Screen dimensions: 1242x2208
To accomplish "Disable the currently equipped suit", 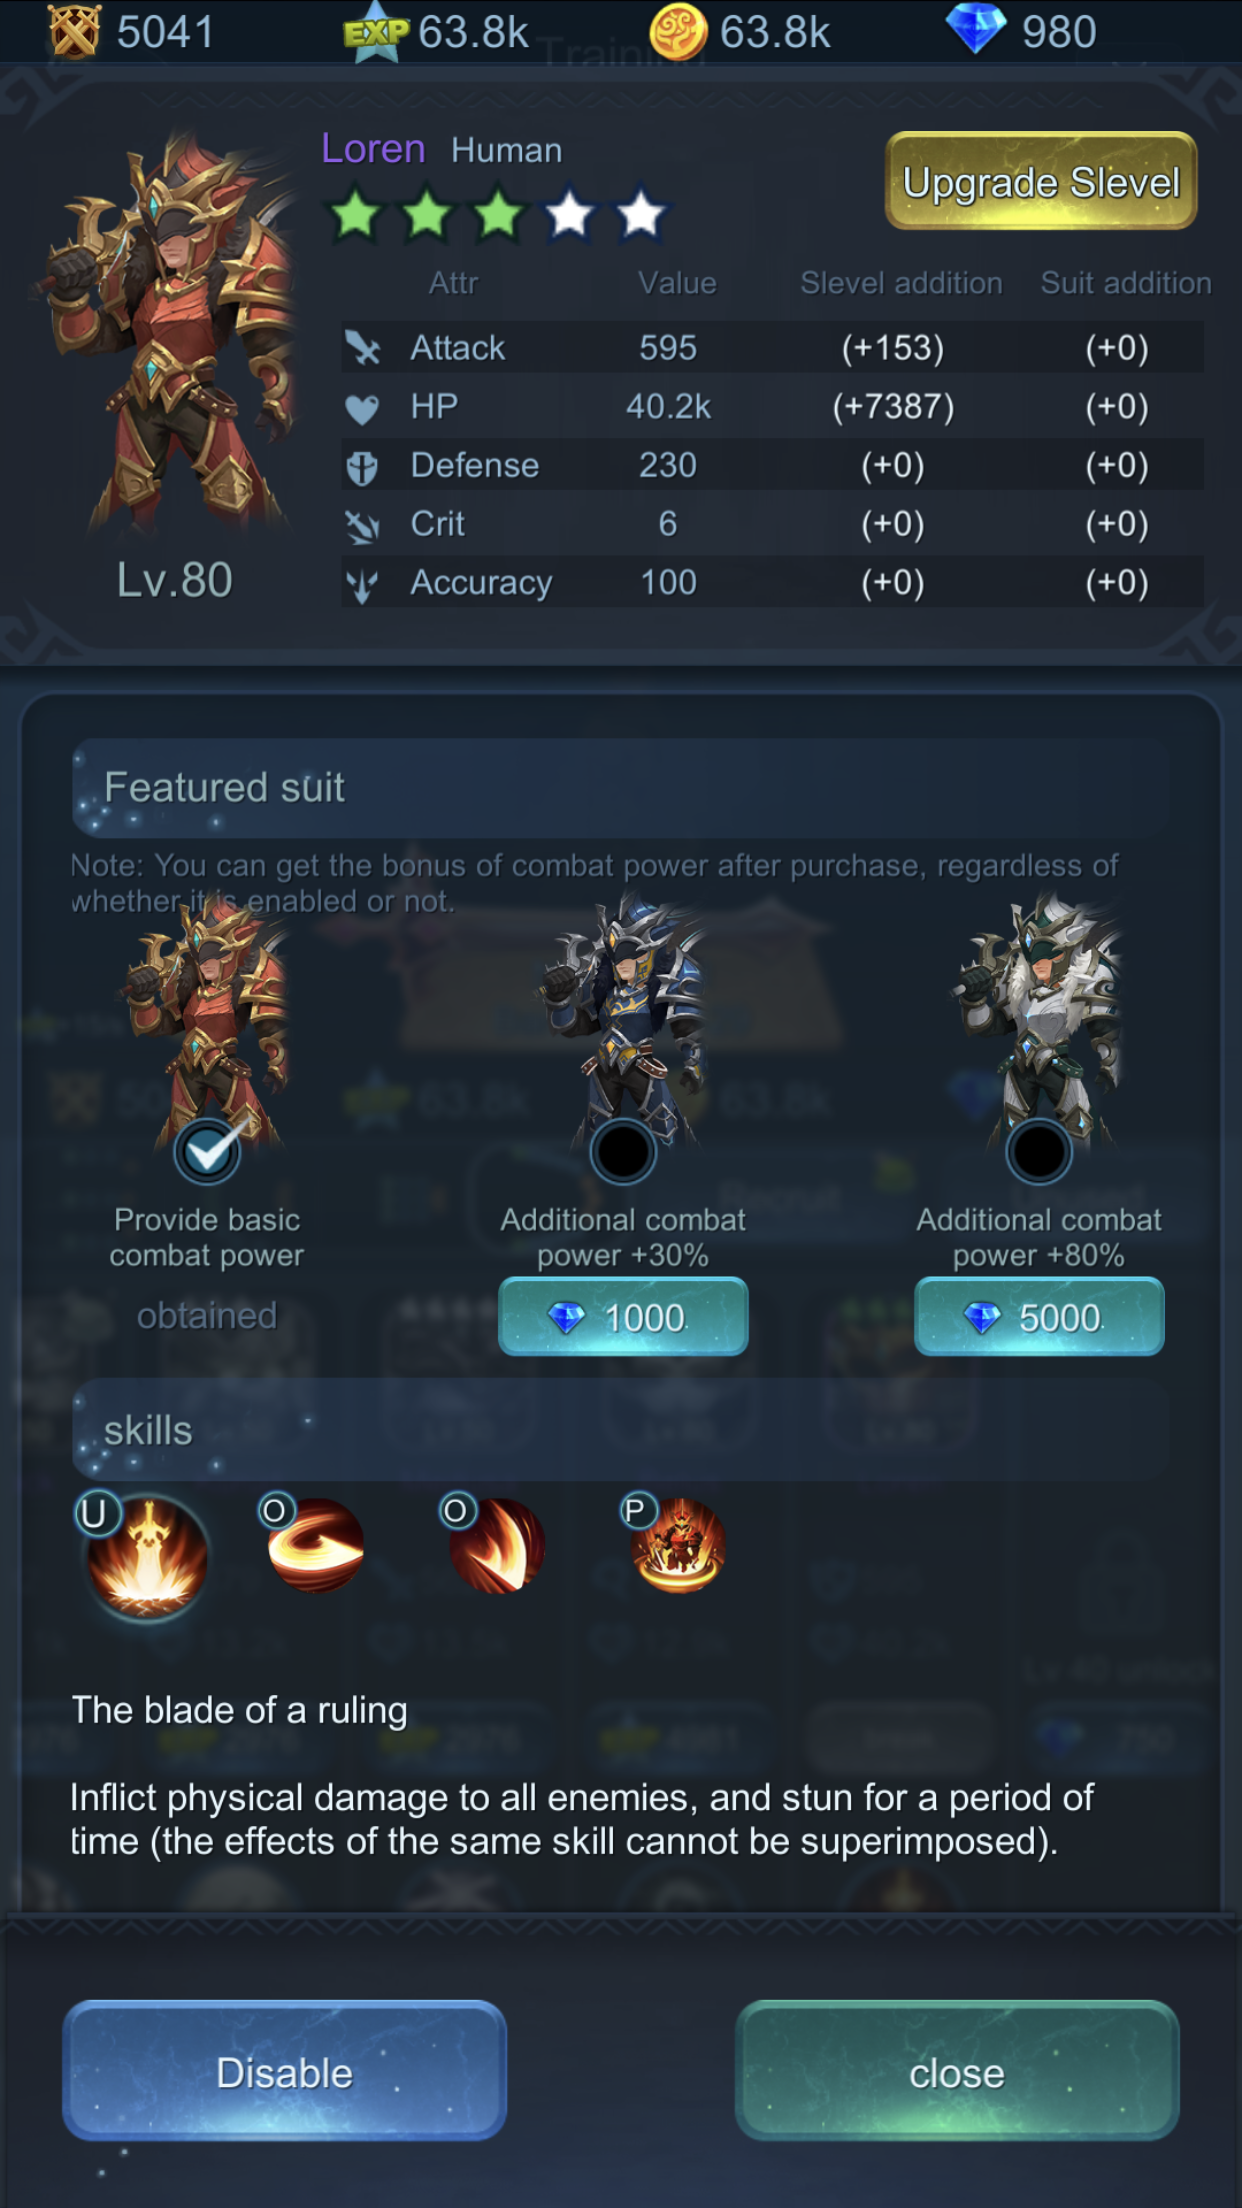I will pyautogui.click(x=285, y=2072).
